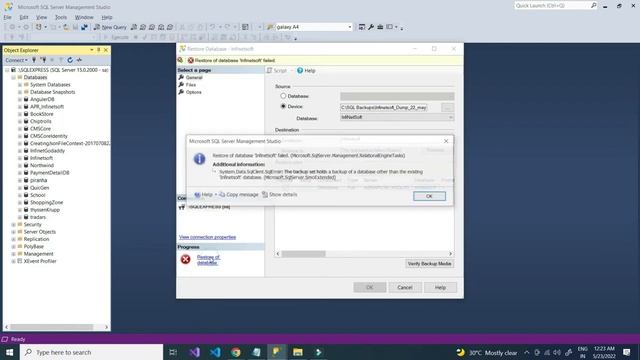Select the General page
Image resolution: width=640 pixels, height=360 pixels.
click(194, 78)
